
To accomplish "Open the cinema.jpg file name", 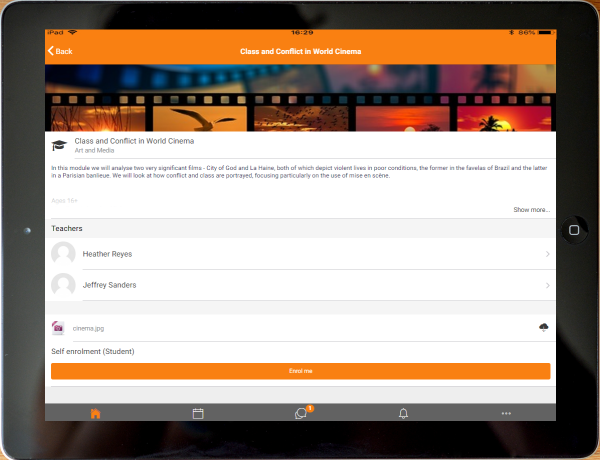I will [x=89, y=327].
